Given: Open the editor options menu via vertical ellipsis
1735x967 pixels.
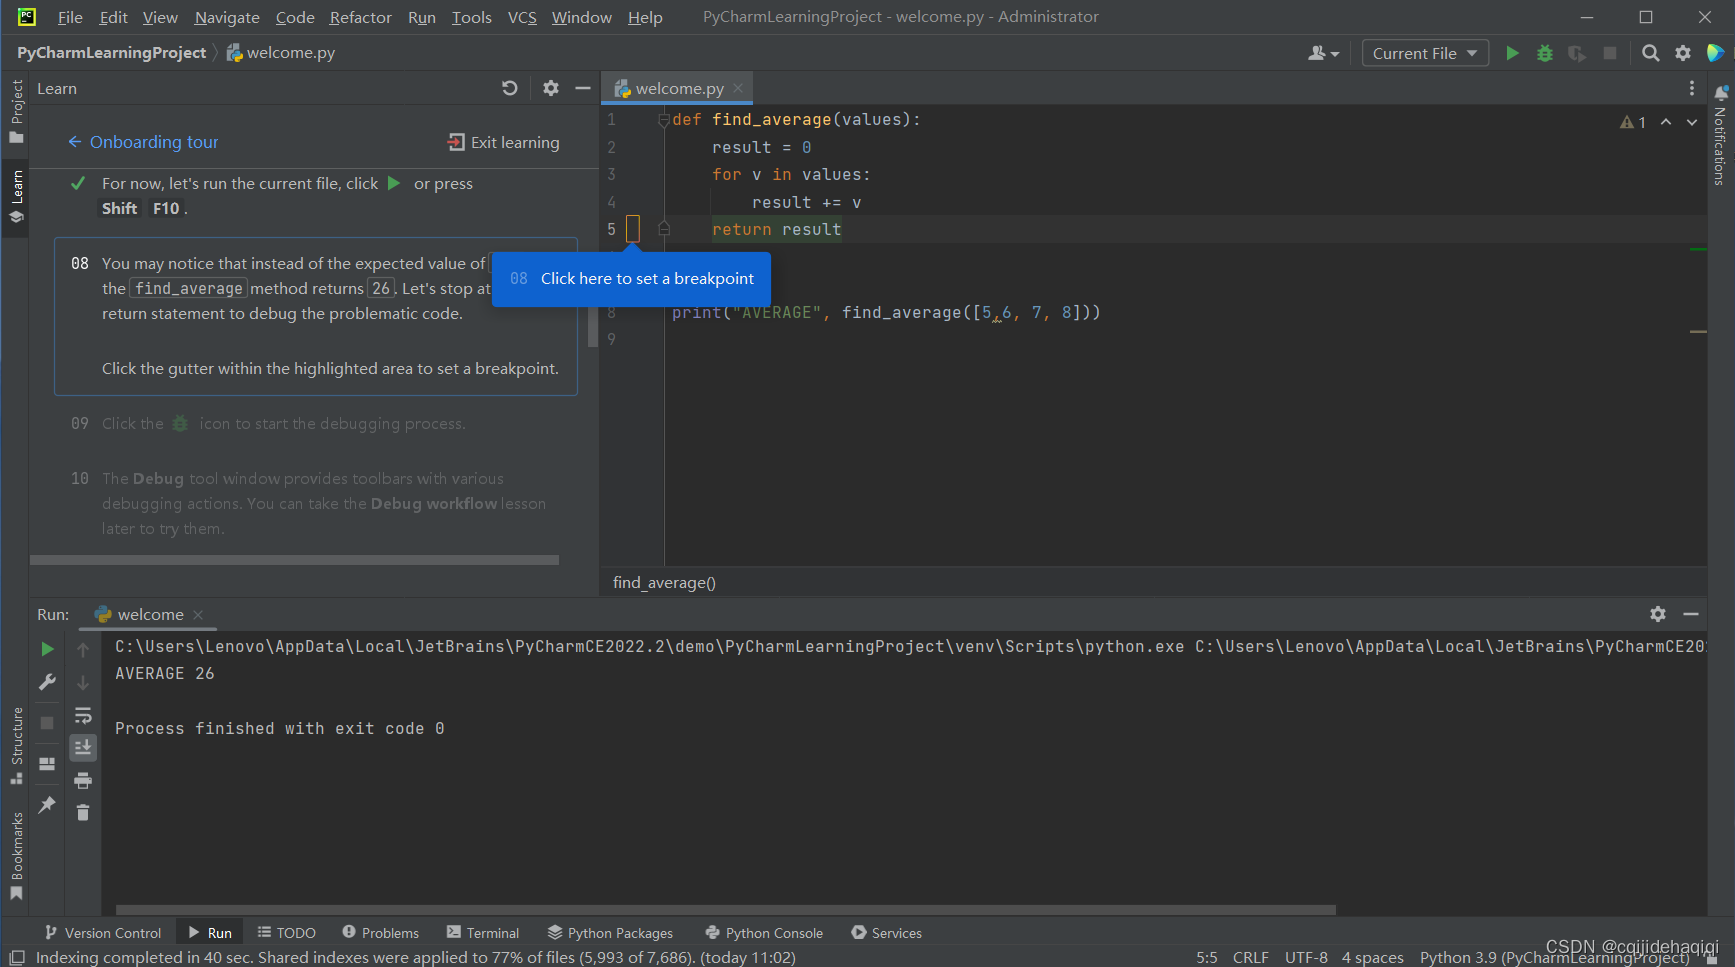Looking at the screenshot, I should point(1692,88).
